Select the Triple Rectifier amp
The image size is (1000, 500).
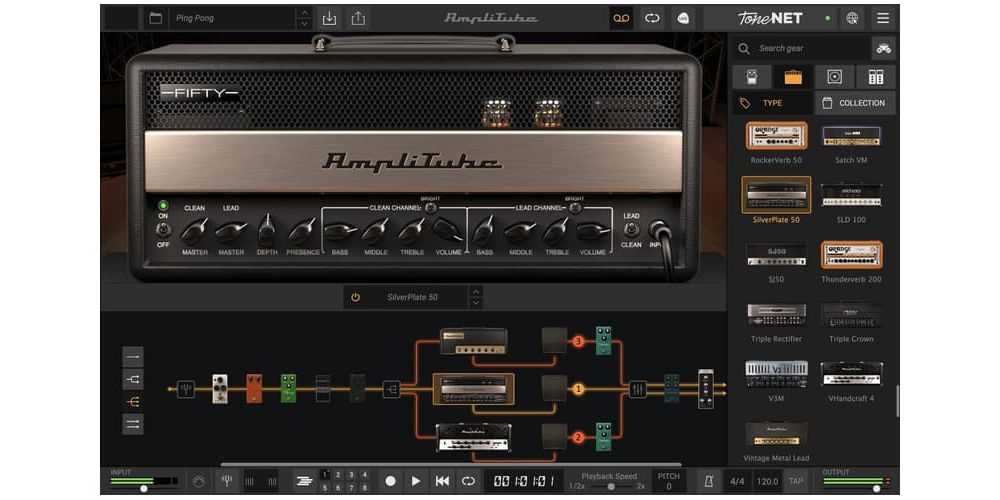coord(776,315)
